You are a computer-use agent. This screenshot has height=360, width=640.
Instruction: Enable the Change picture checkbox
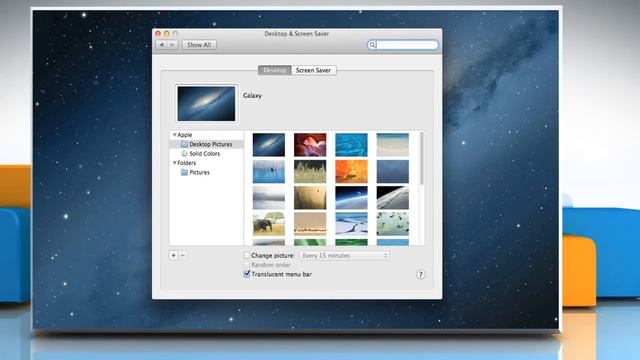pos(247,256)
